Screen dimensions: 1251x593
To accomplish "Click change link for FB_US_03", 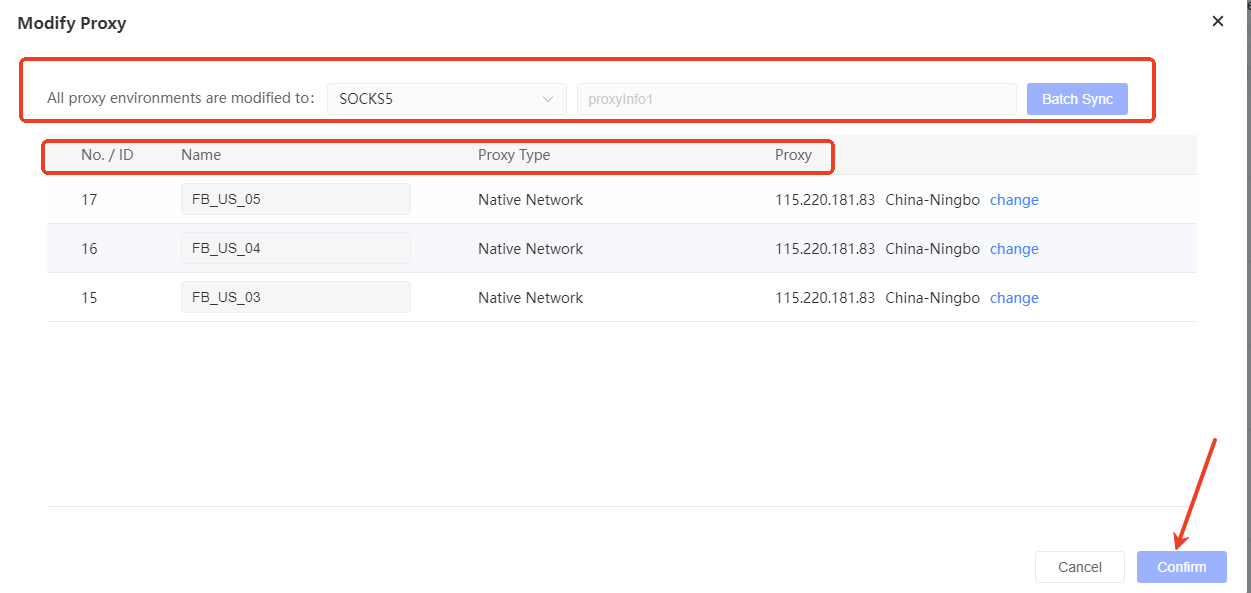I will pos(1014,298).
